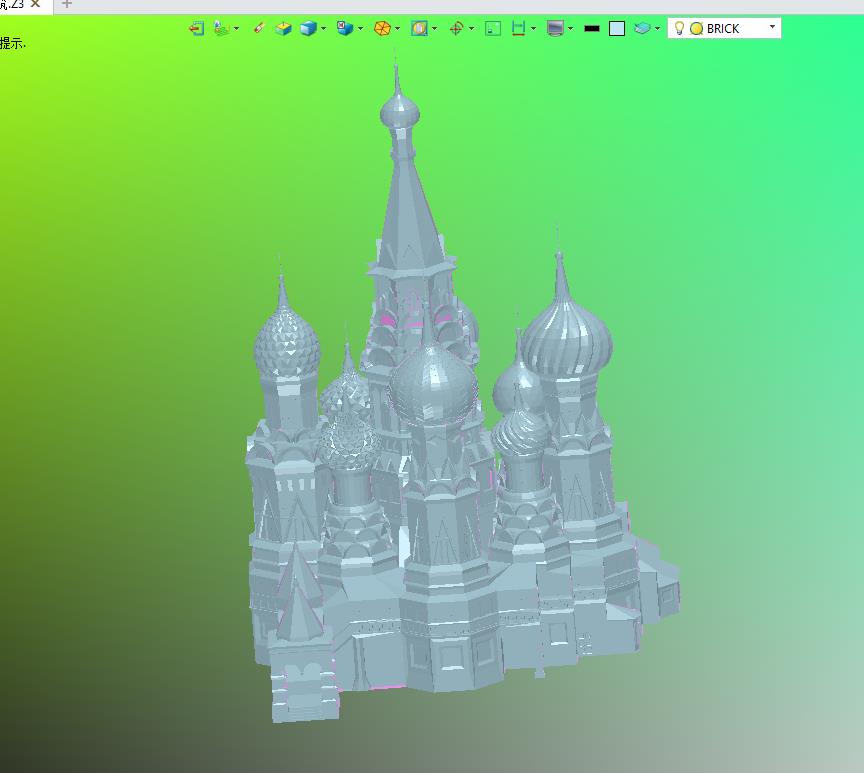Screen dimensions: 864x773
Task: Click the orange faceted polygon icon
Action: point(382,28)
